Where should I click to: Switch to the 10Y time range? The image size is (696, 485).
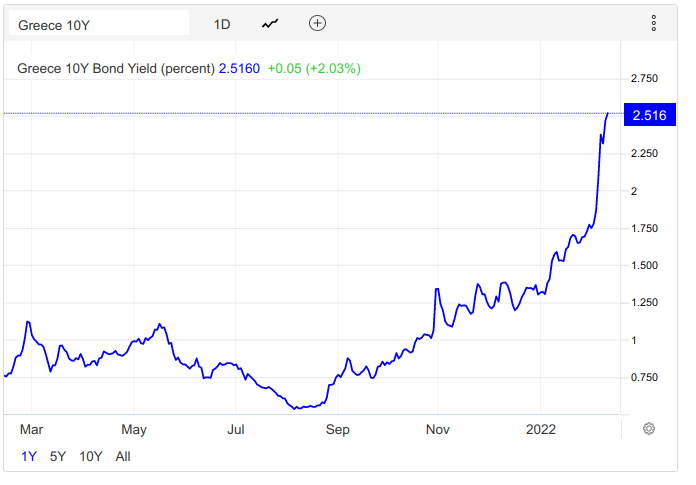point(91,456)
